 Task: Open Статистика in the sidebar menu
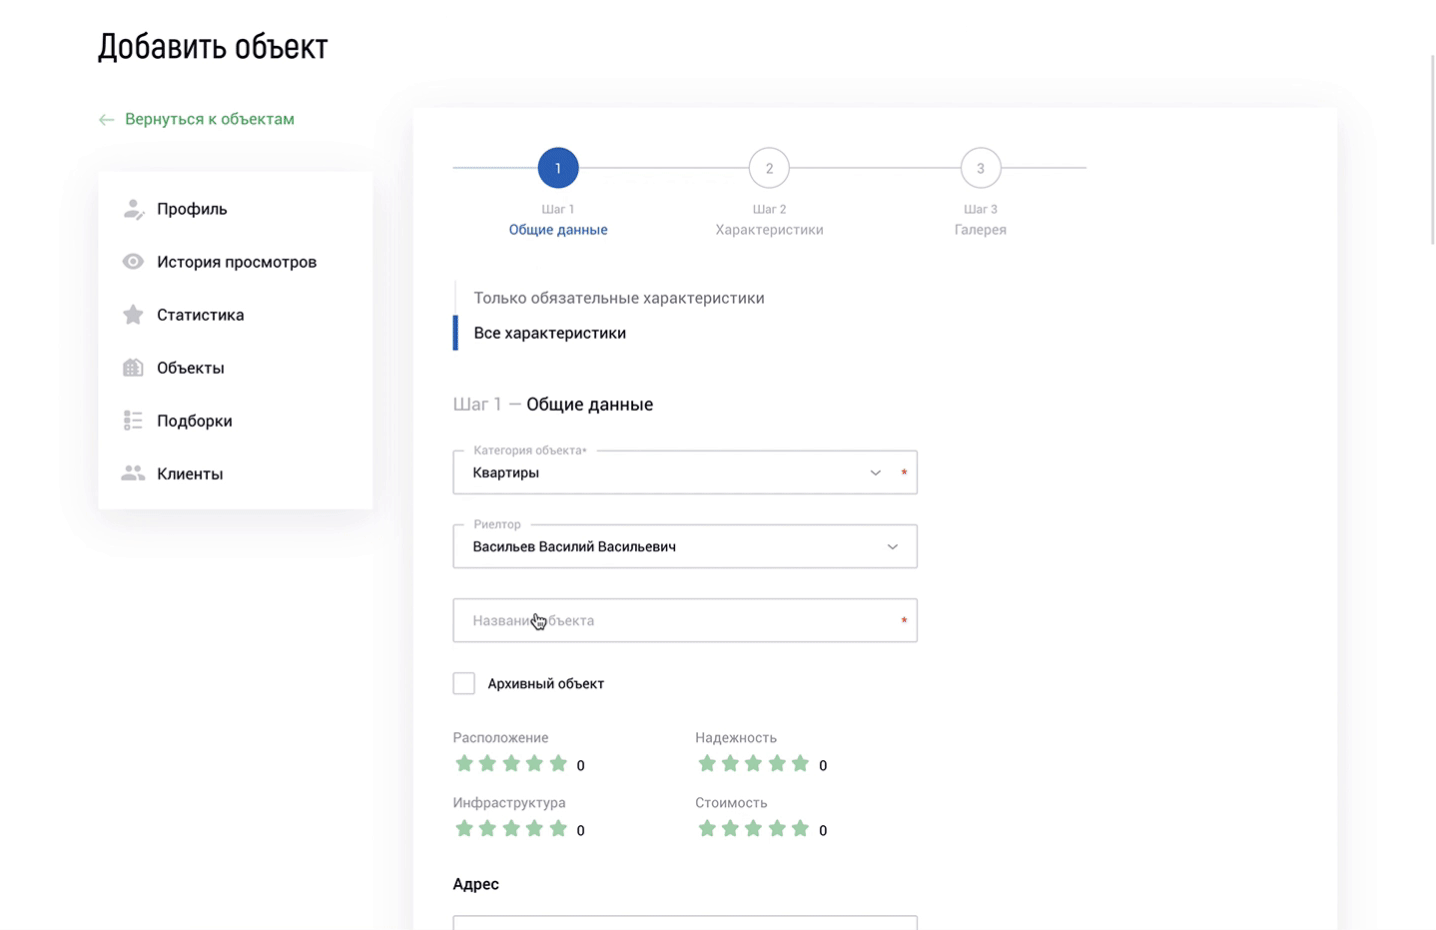coord(200,315)
